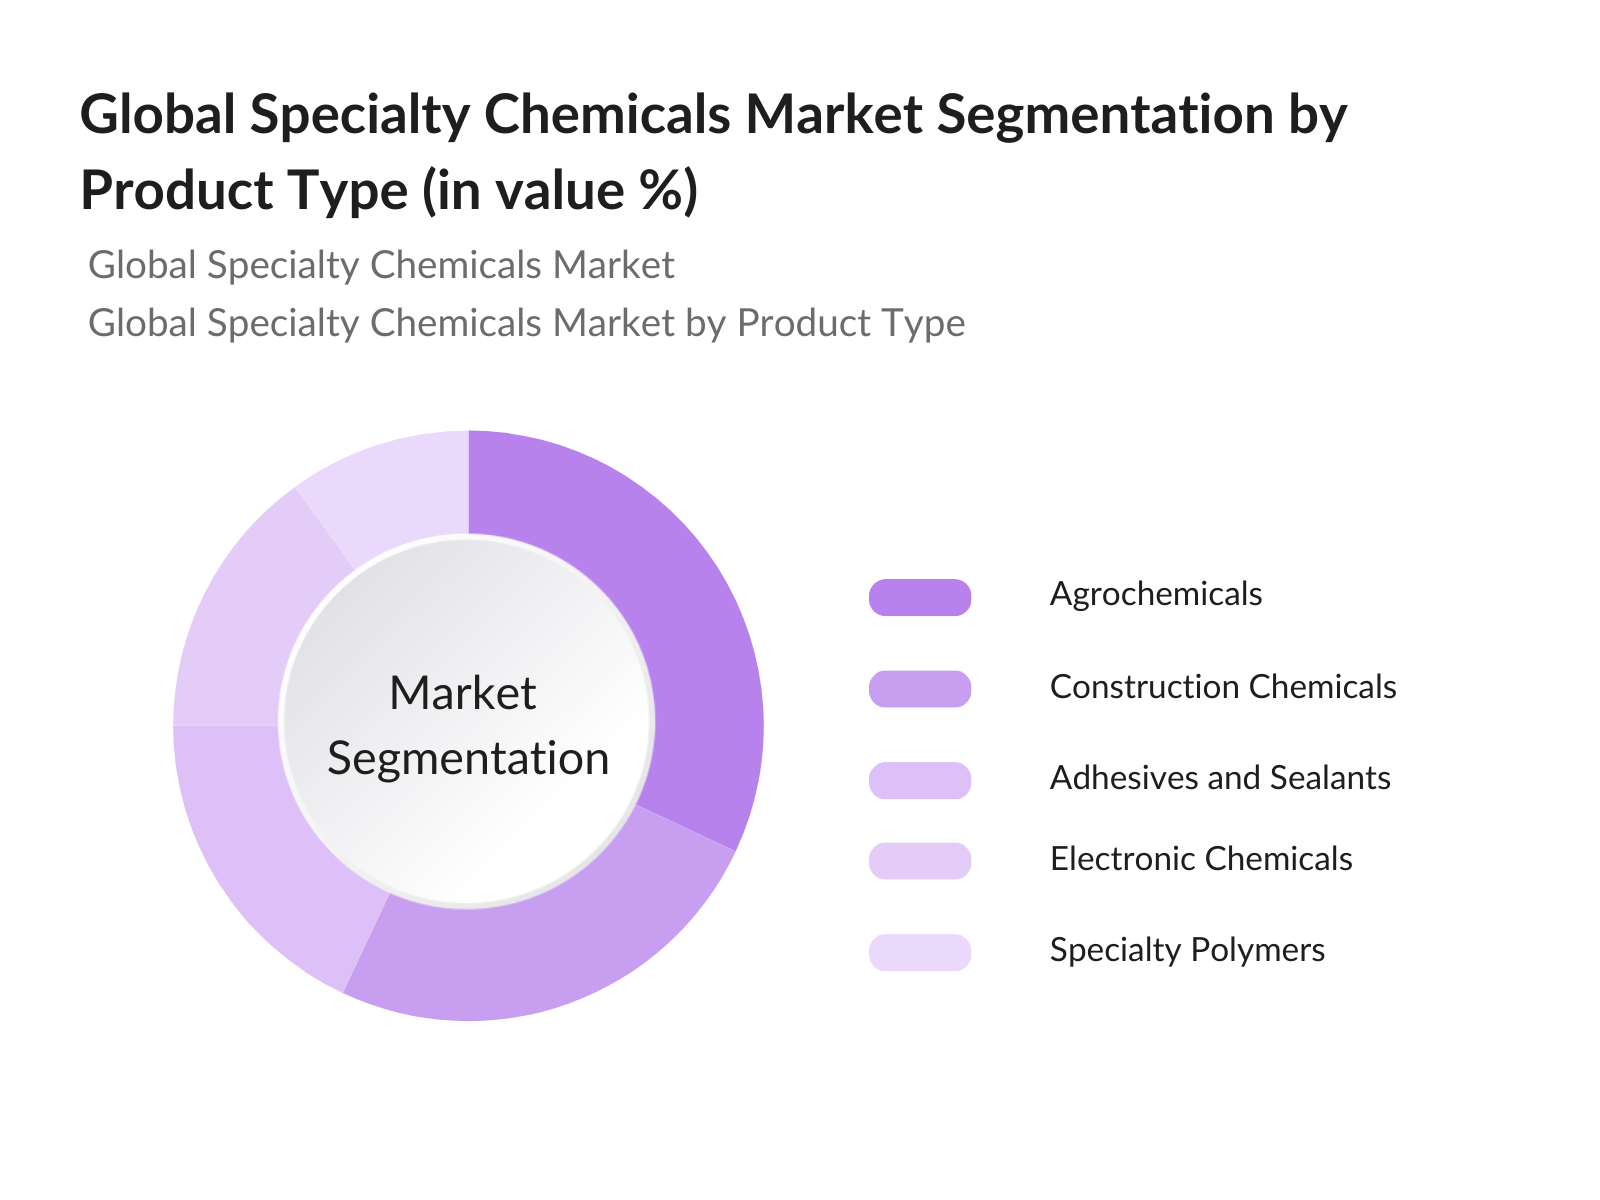Select the Electronic Chemicals legend text

(1200, 859)
